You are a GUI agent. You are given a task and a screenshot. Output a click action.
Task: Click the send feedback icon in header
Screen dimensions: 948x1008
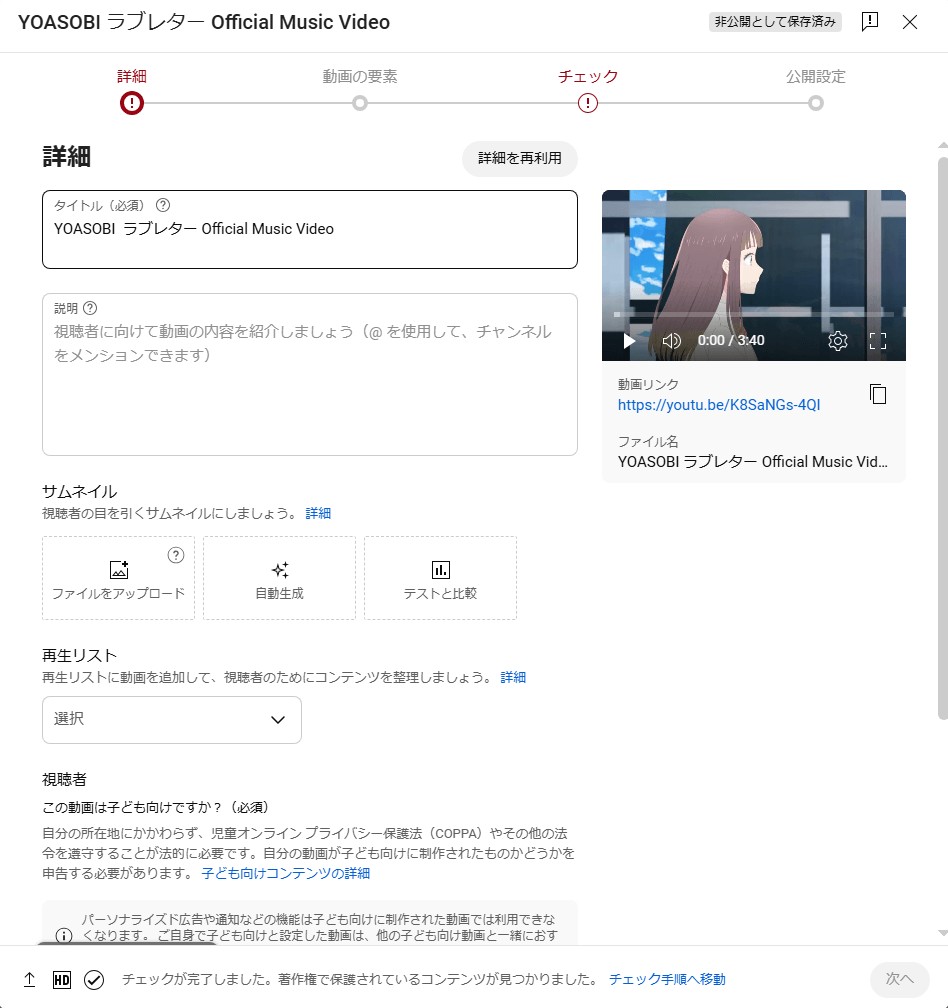point(870,22)
